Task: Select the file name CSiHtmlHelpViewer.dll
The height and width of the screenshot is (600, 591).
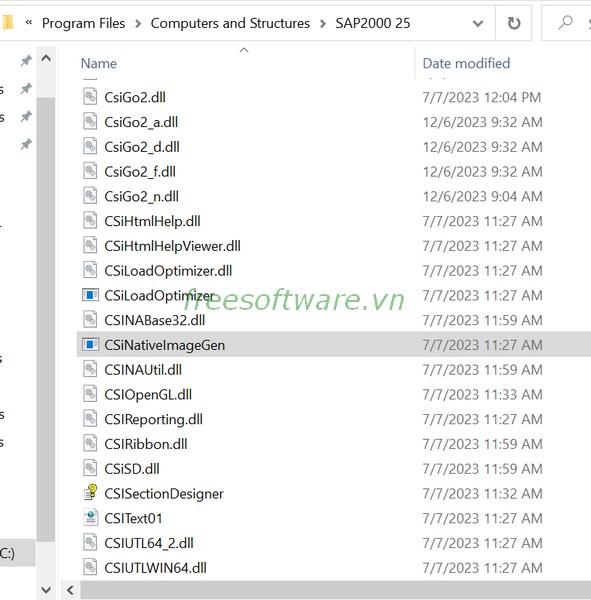Action: click(x=173, y=246)
